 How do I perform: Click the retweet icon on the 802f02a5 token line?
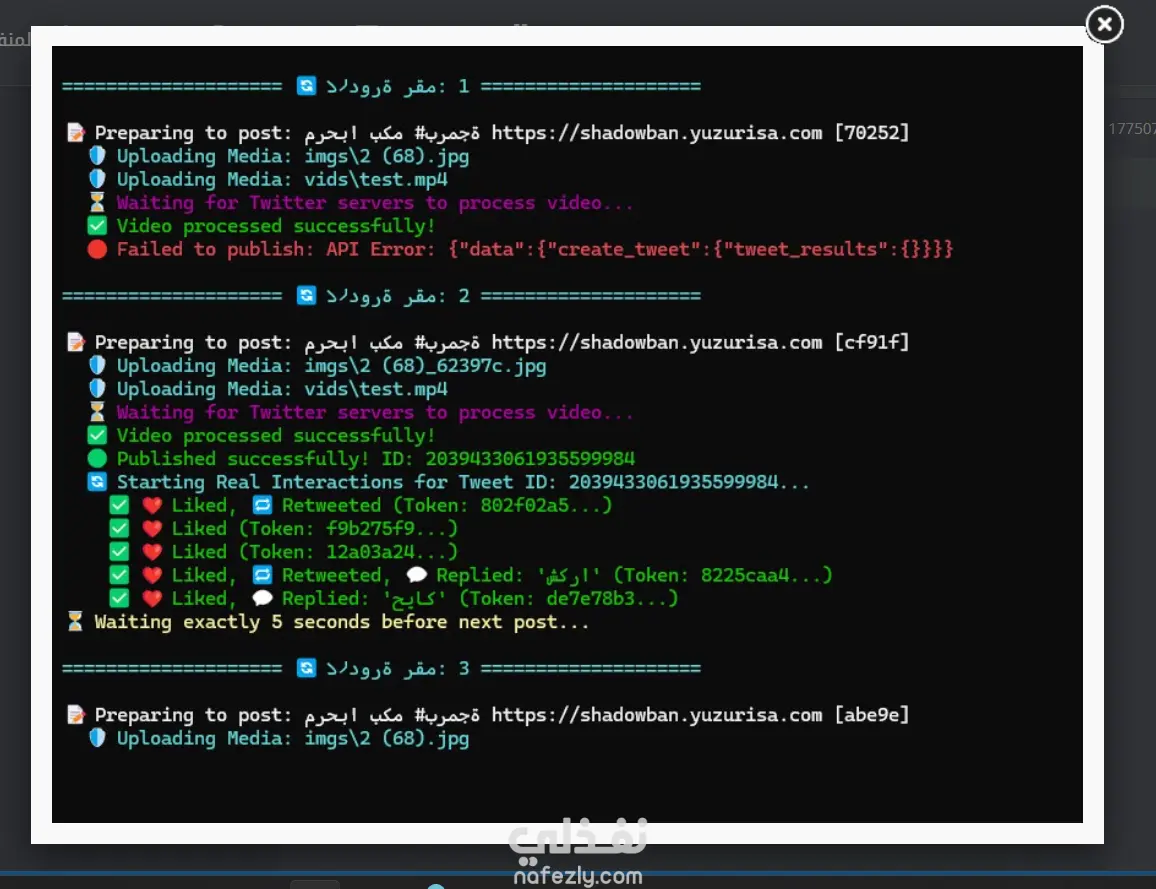tap(262, 505)
